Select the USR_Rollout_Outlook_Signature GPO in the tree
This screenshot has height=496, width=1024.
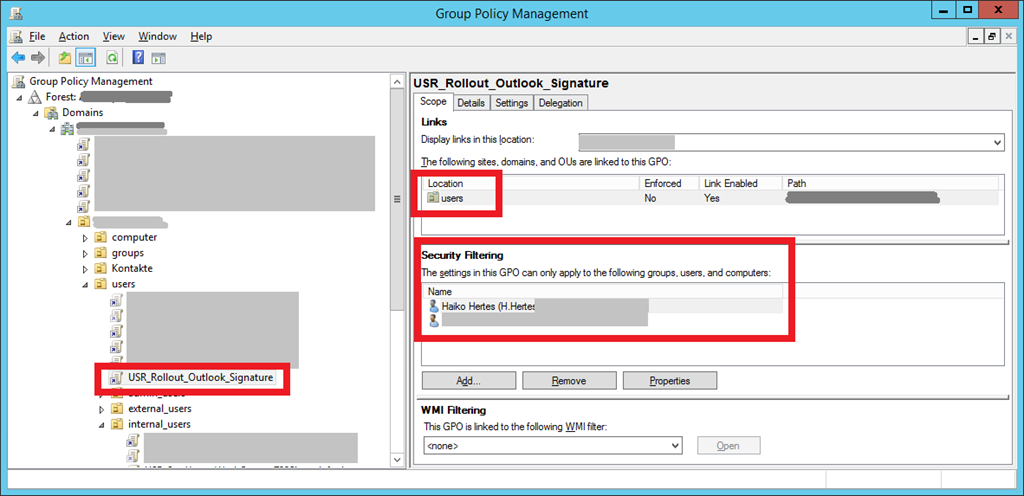click(x=200, y=377)
